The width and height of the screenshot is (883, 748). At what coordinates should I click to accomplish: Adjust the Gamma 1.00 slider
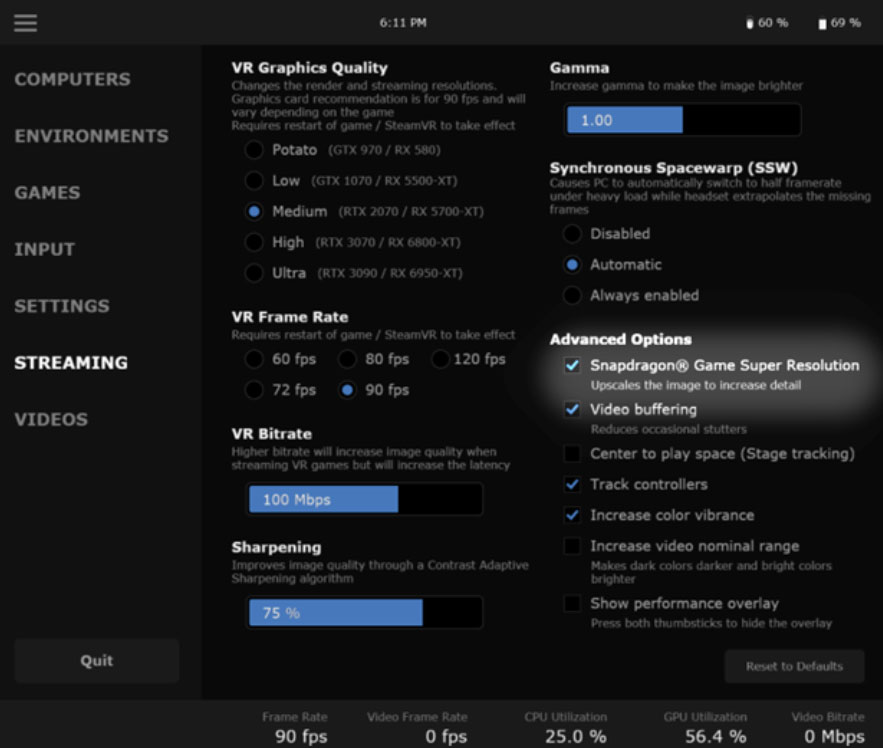[x=683, y=119]
